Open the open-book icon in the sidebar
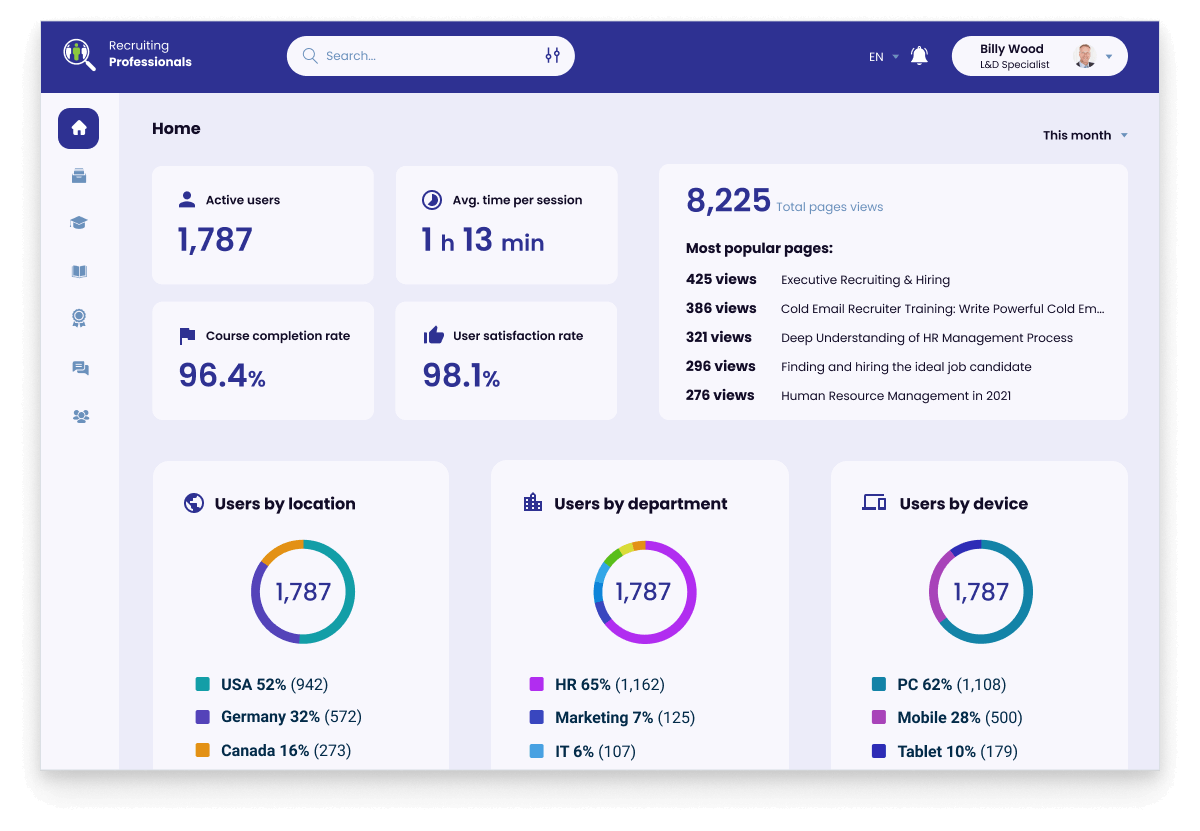This screenshot has height=831, width=1200. (x=79, y=271)
